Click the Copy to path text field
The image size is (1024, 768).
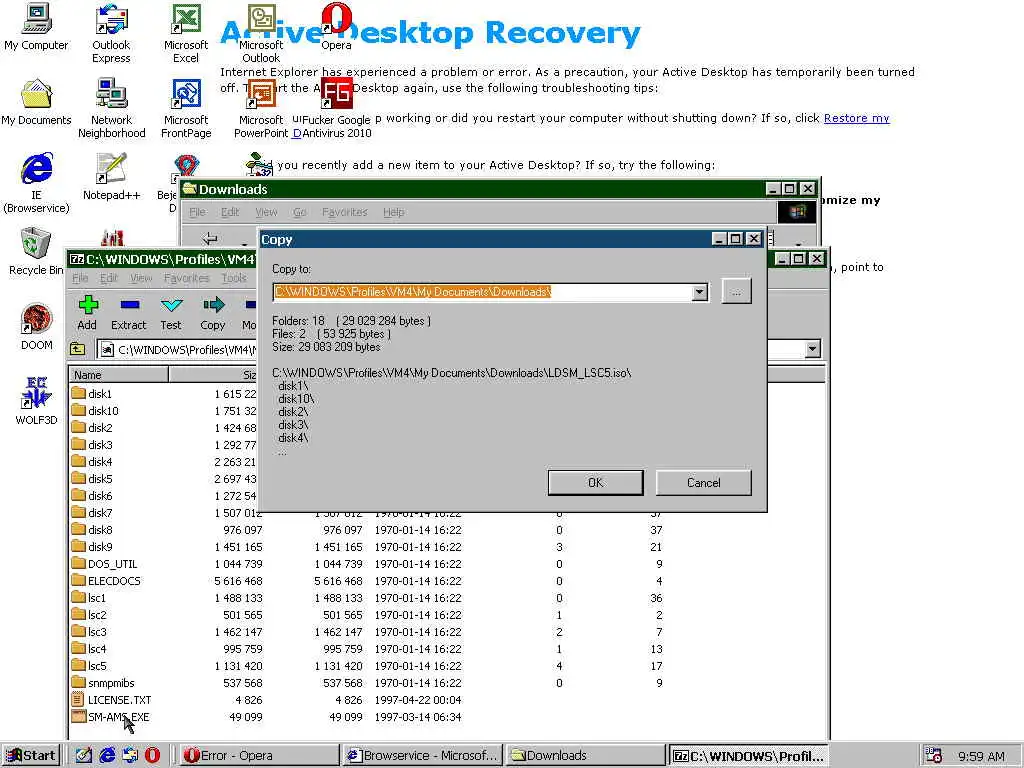click(x=482, y=292)
